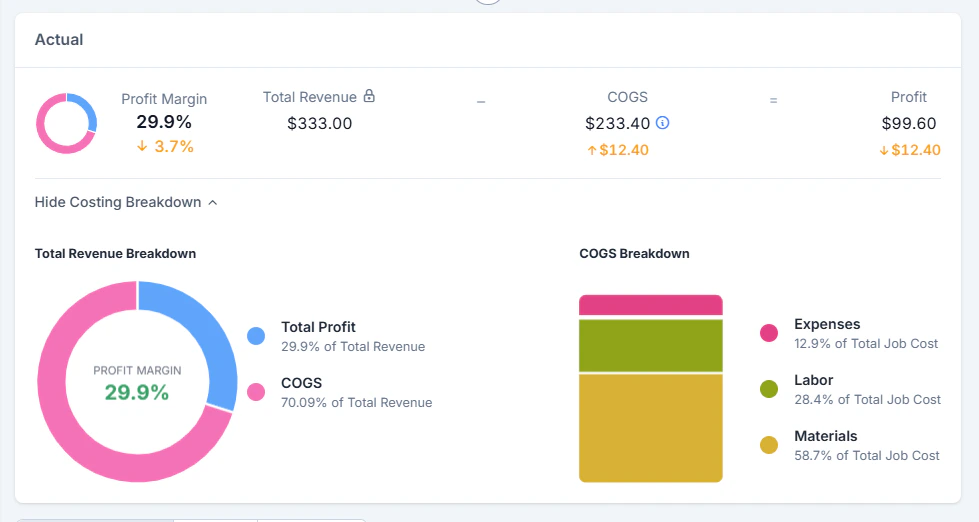The width and height of the screenshot is (979, 522).
Task: Click the $233.40 COGS amount
Action: pos(617,124)
